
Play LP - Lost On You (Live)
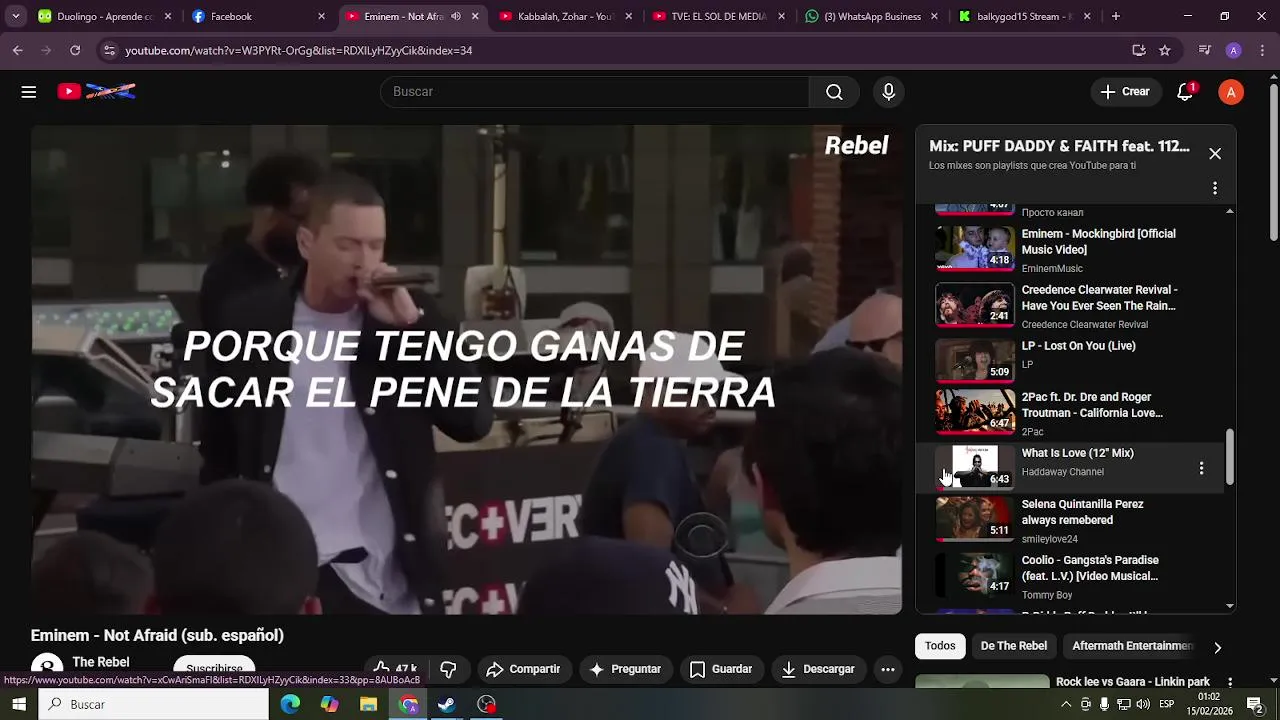tap(1070, 361)
